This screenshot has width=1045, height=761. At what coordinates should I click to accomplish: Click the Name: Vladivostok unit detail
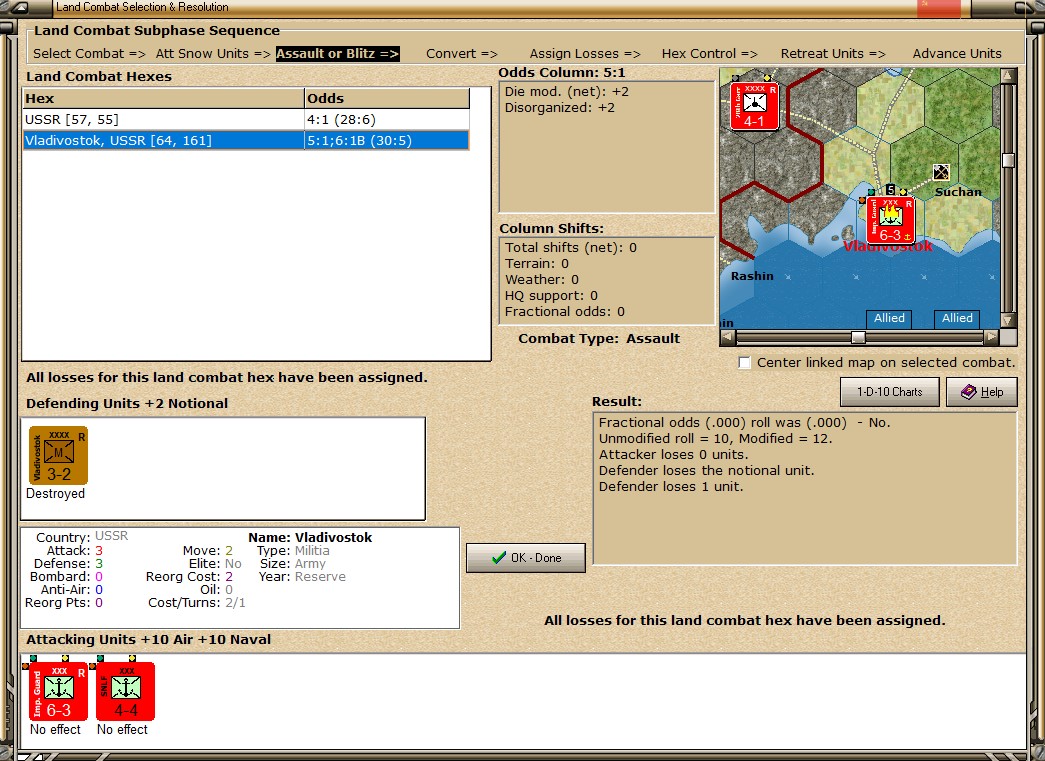pyautogui.click(x=310, y=537)
